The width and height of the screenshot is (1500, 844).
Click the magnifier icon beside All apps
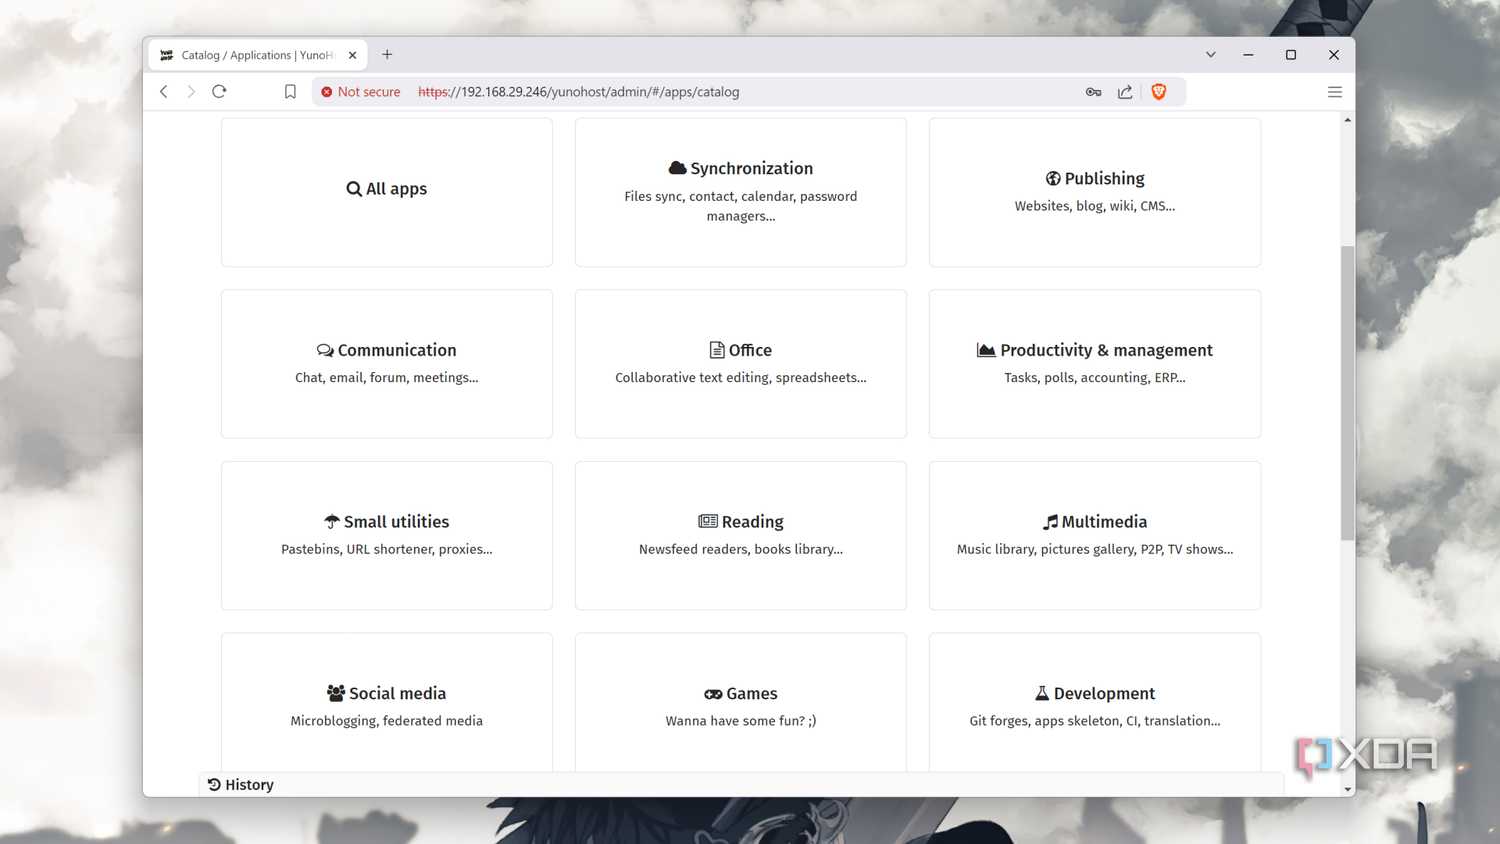click(x=354, y=189)
